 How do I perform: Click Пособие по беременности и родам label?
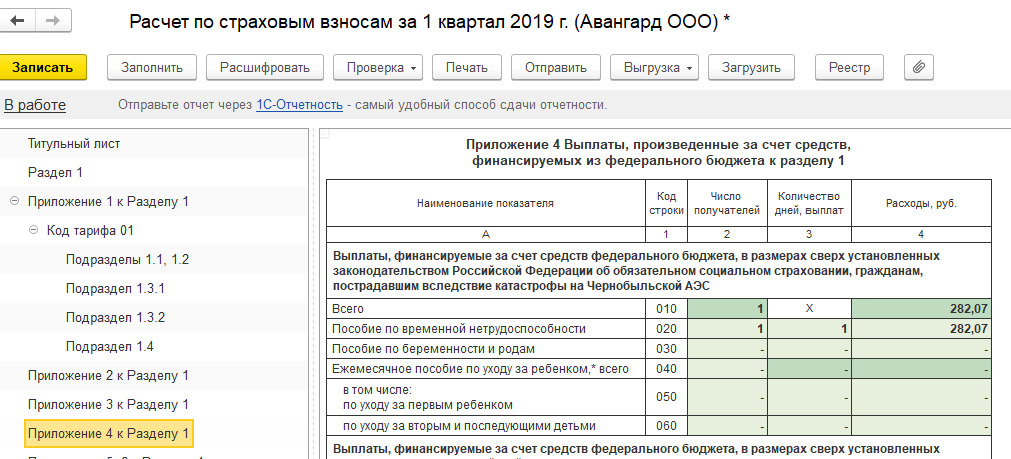[433, 349]
